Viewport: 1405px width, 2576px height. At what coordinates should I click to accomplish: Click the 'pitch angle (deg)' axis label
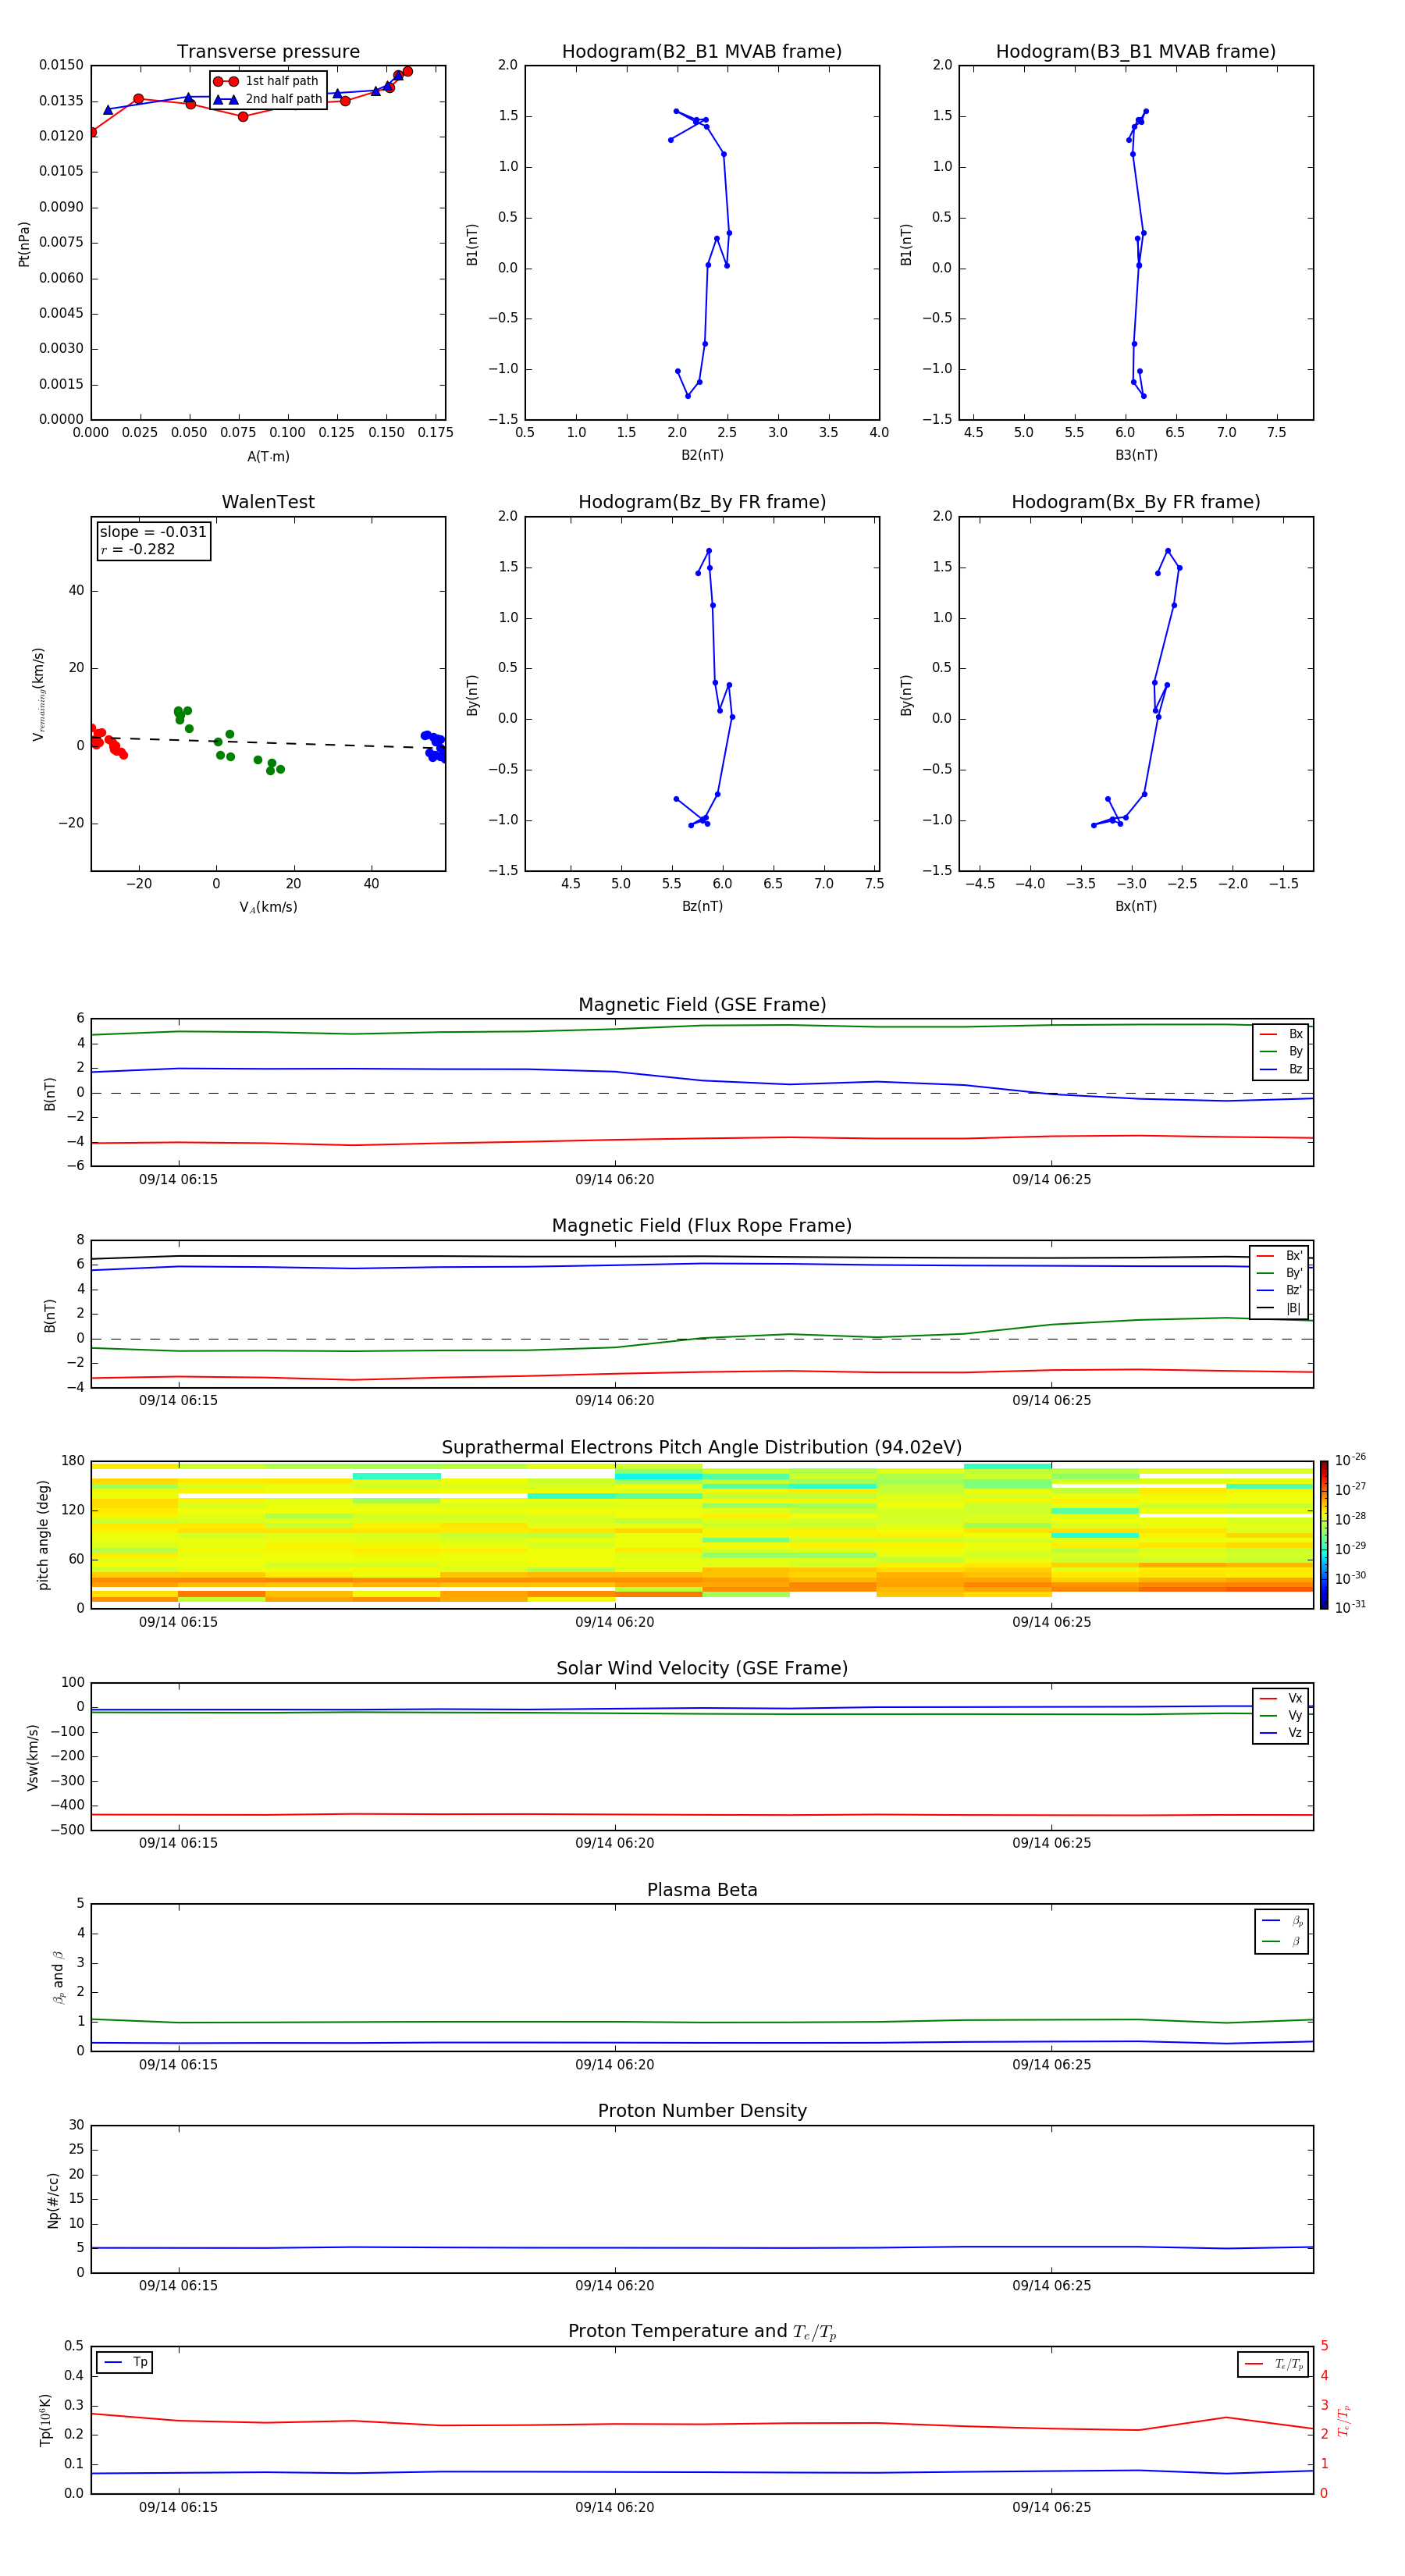point(43,1535)
